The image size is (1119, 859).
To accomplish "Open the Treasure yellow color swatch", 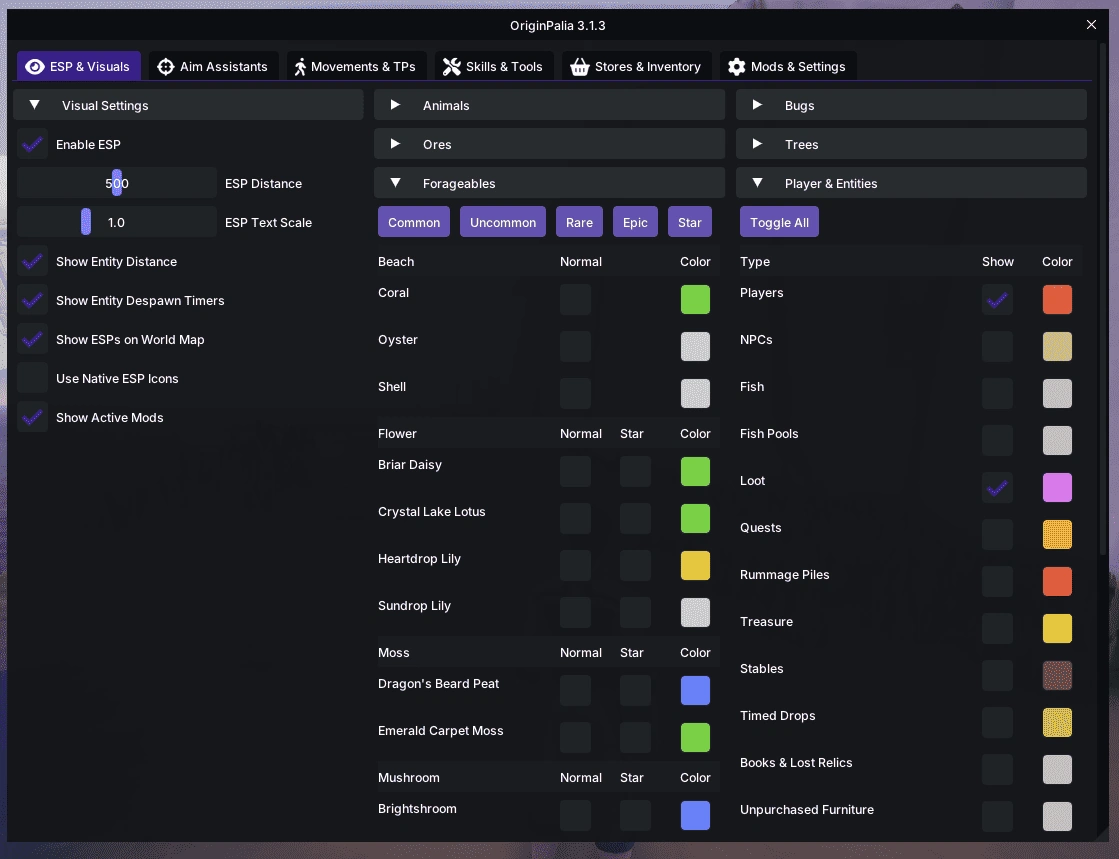I will (x=1057, y=629).
